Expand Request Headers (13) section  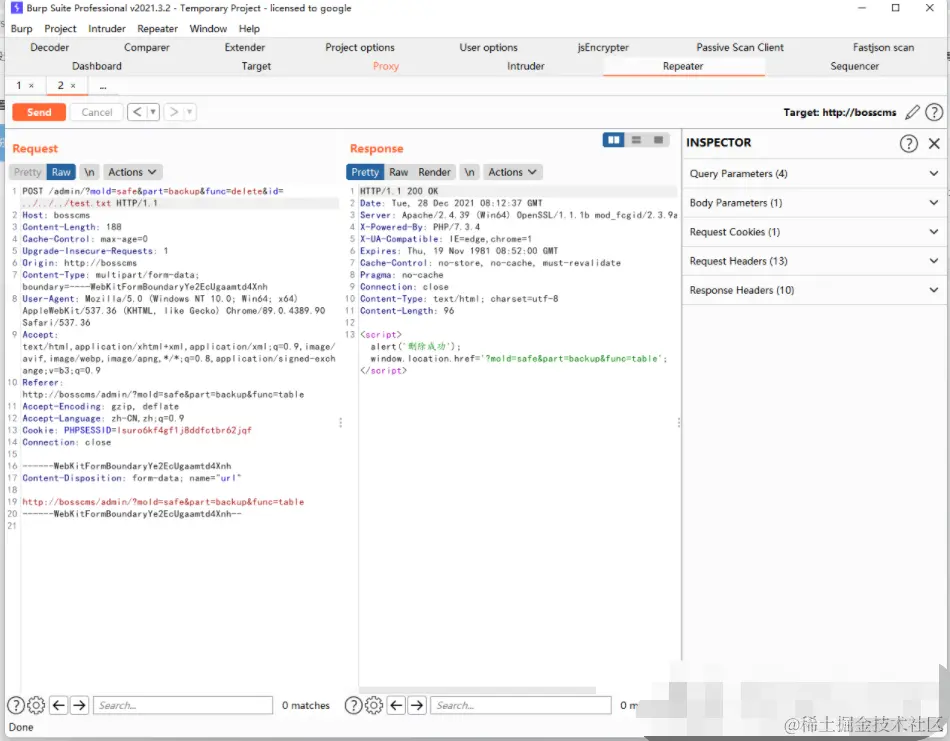tap(814, 261)
